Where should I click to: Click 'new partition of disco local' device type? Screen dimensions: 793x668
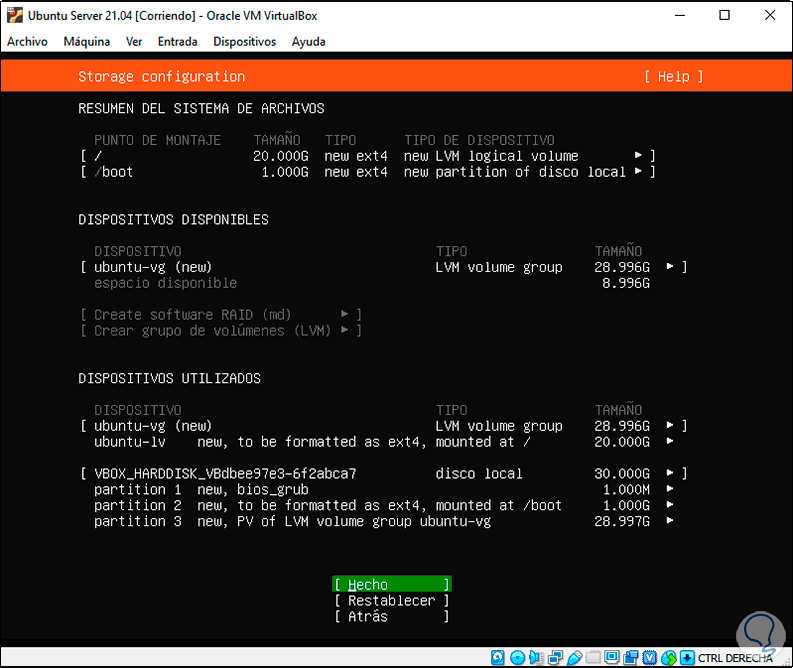click(514, 172)
